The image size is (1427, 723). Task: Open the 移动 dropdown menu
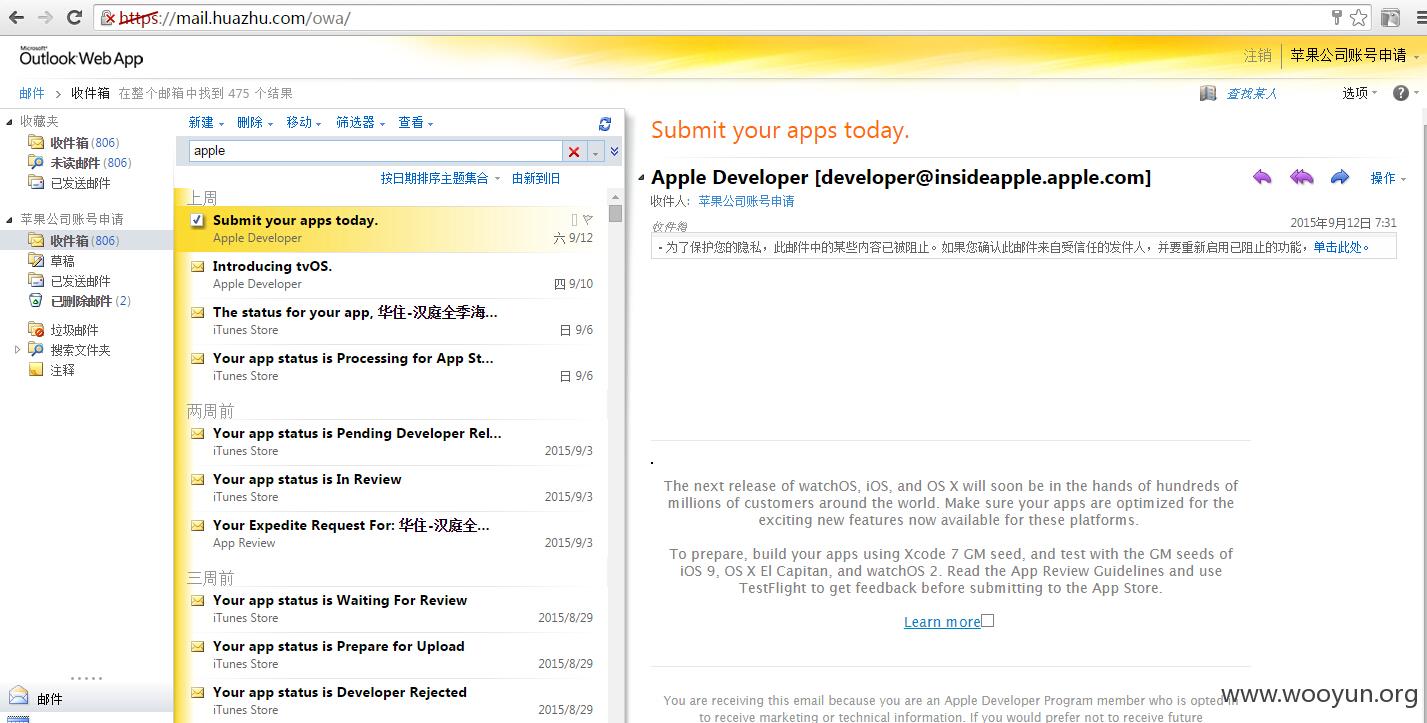(304, 123)
